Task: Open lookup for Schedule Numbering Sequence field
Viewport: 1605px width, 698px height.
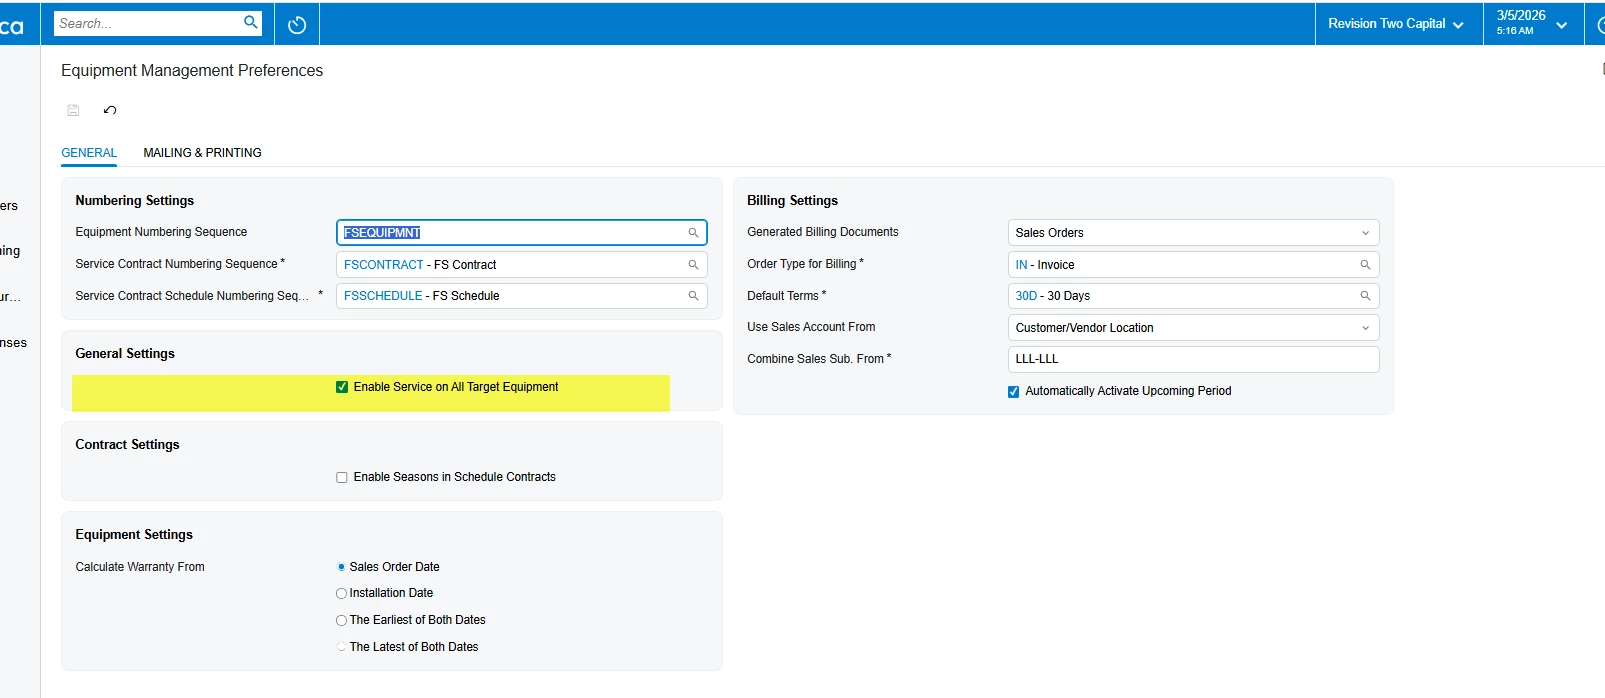Action: pyautogui.click(x=693, y=296)
